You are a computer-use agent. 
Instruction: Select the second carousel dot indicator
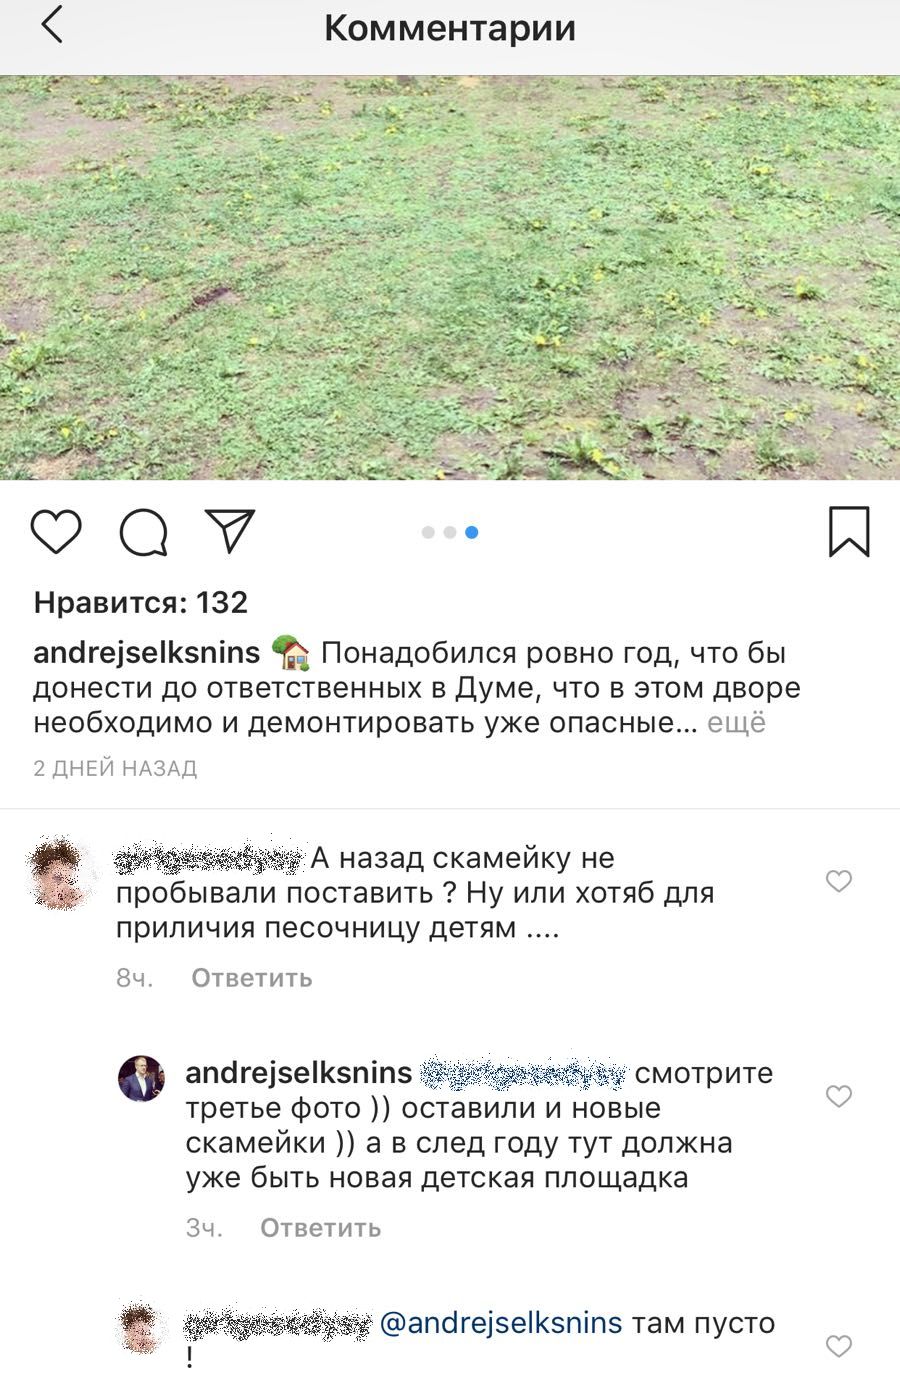tap(450, 532)
